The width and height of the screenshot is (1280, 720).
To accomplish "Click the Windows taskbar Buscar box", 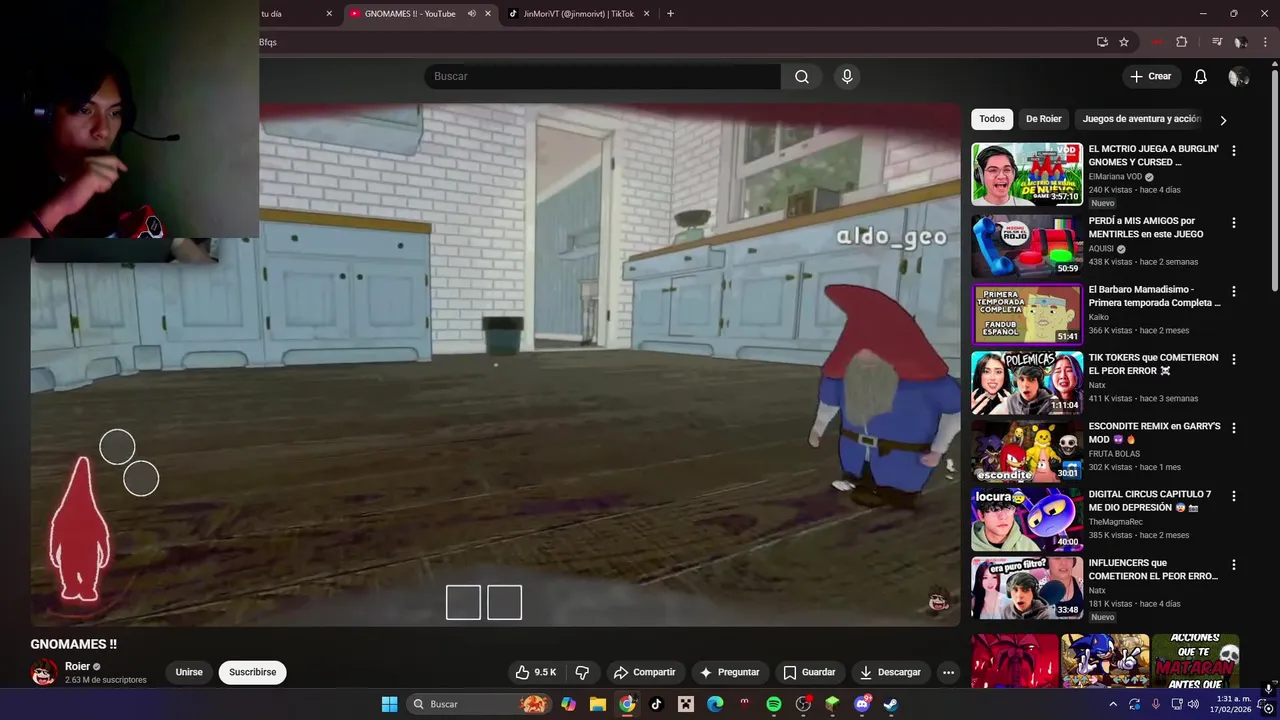I will pyautogui.click(x=480, y=704).
